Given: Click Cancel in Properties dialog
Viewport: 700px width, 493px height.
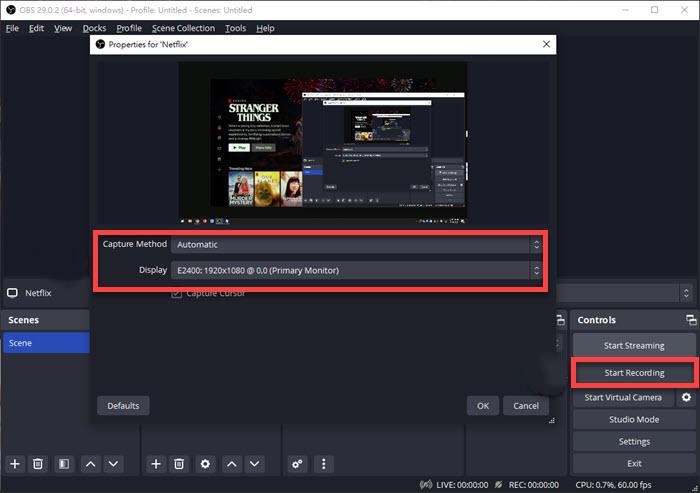Looking at the screenshot, I should coord(526,405).
